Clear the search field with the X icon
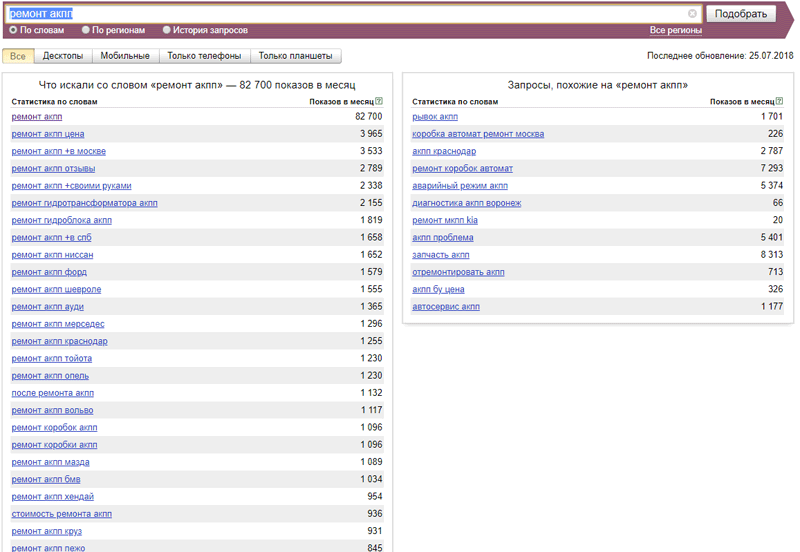This screenshot has width=800, height=552. coord(692,14)
